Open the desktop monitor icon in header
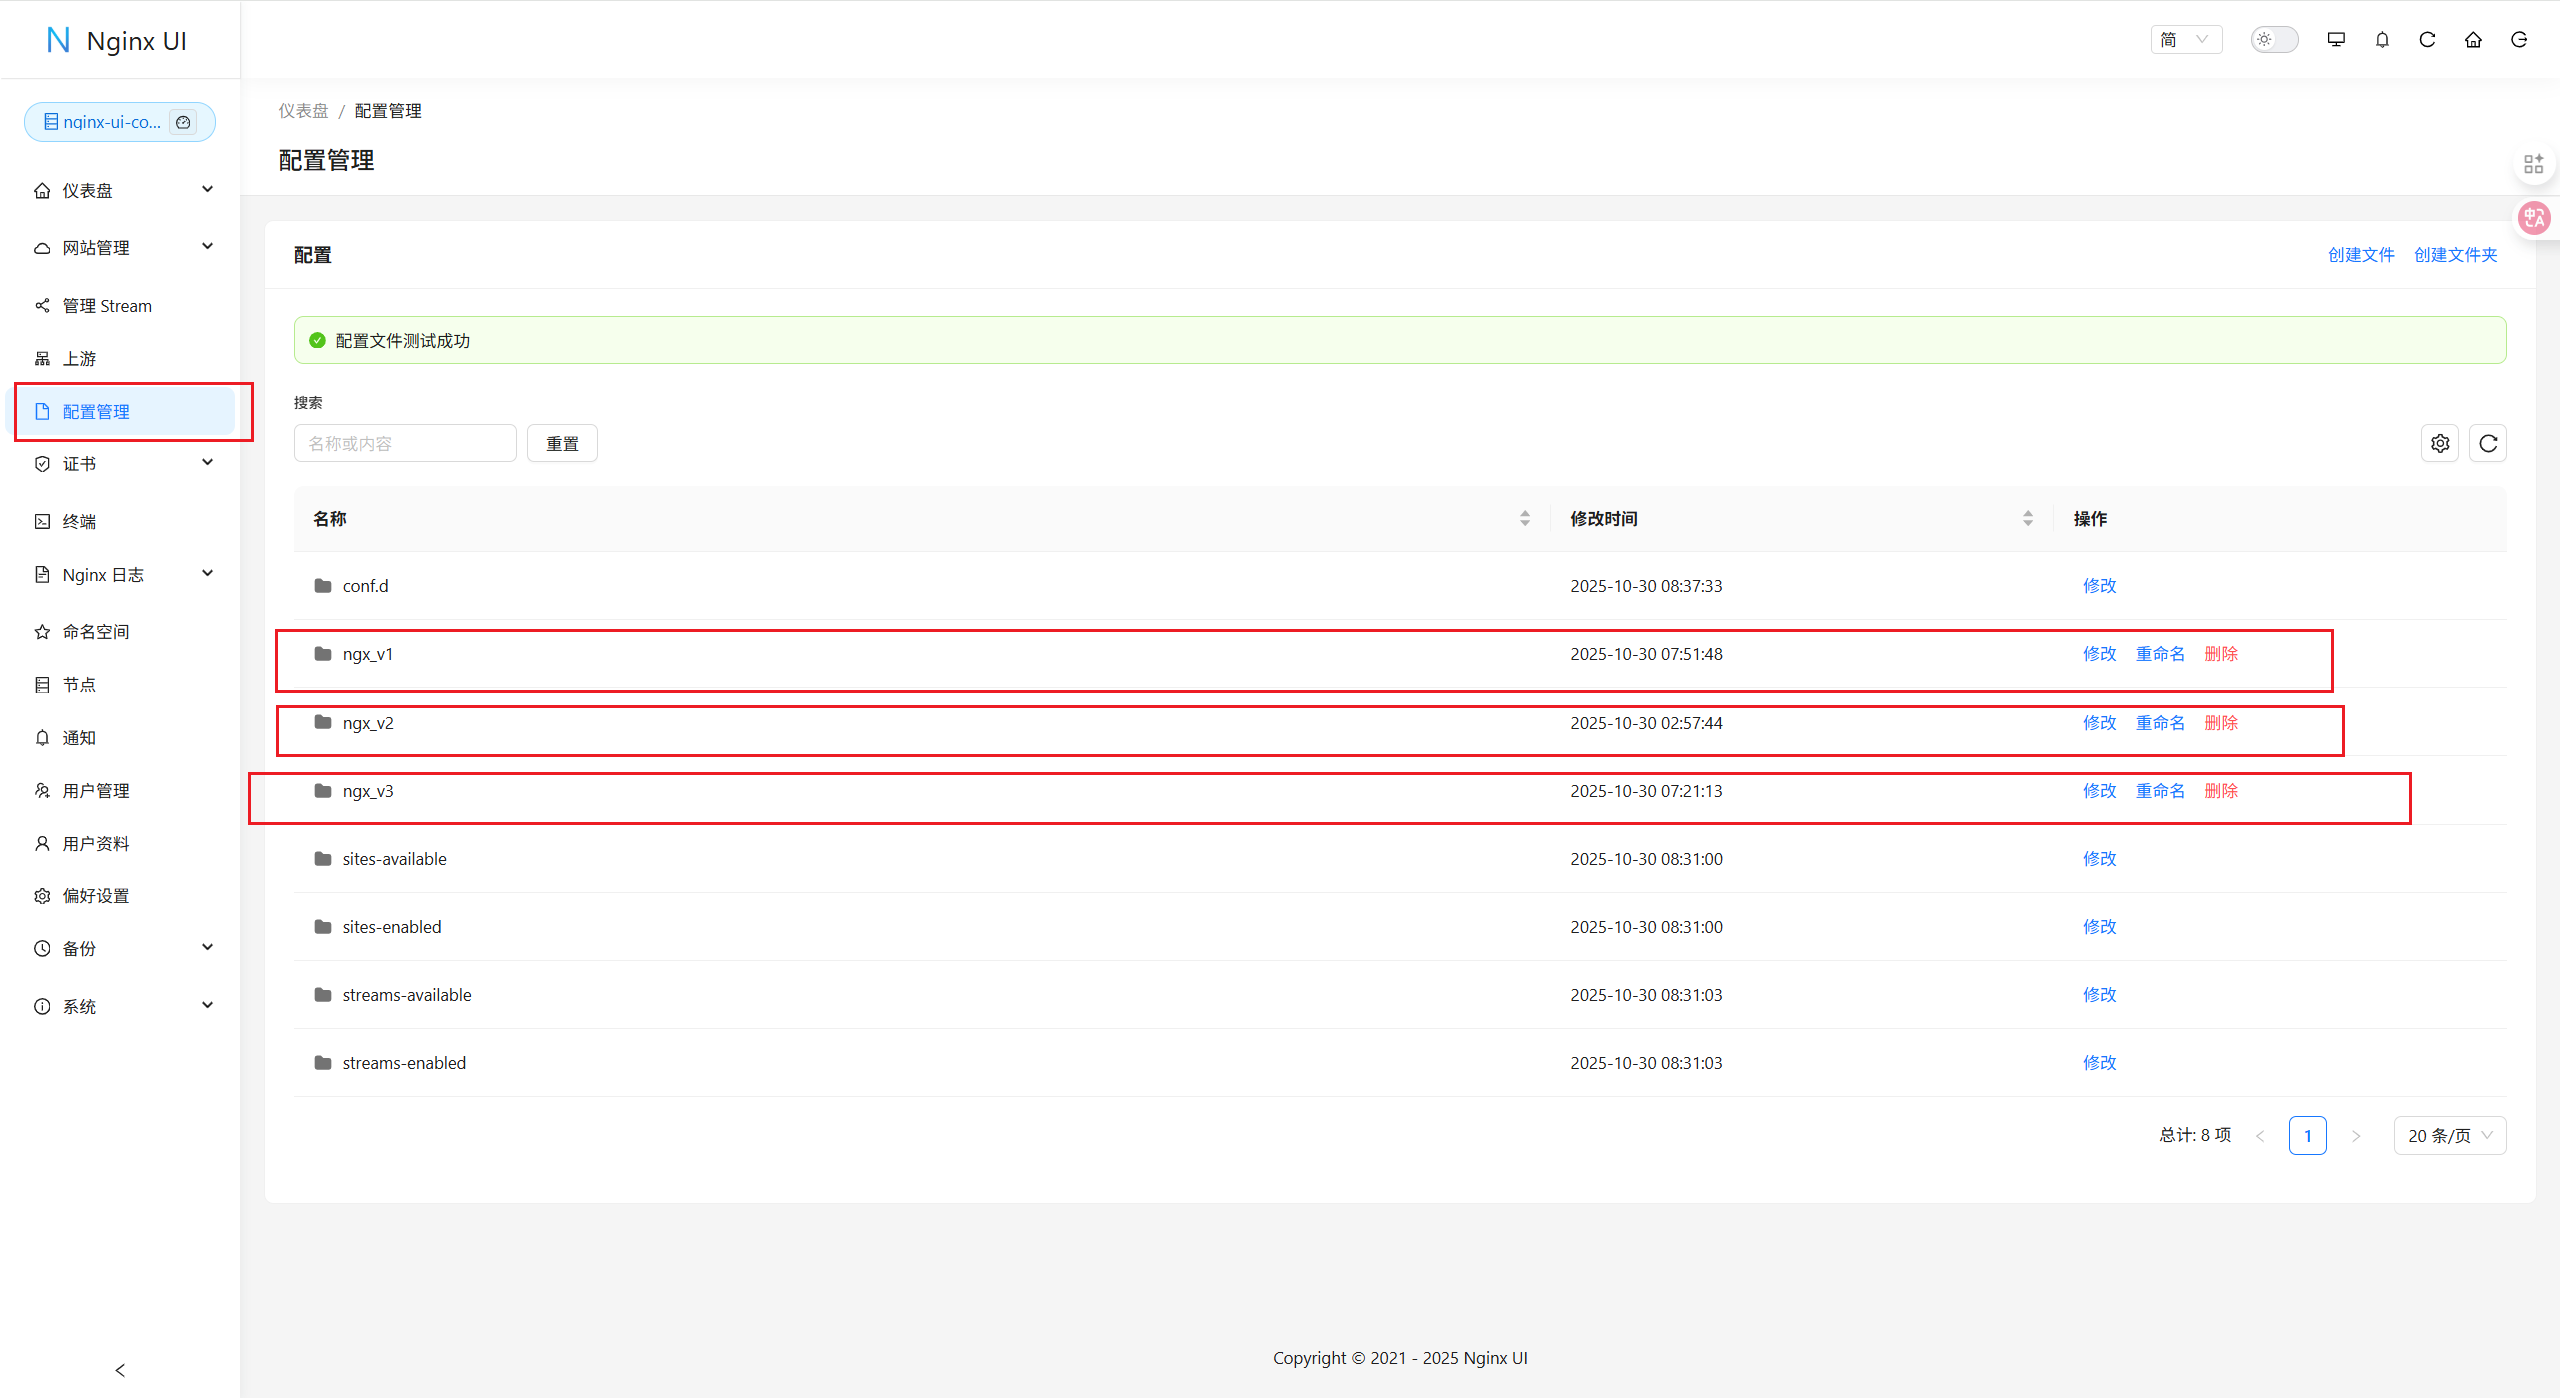 coord(2336,40)
